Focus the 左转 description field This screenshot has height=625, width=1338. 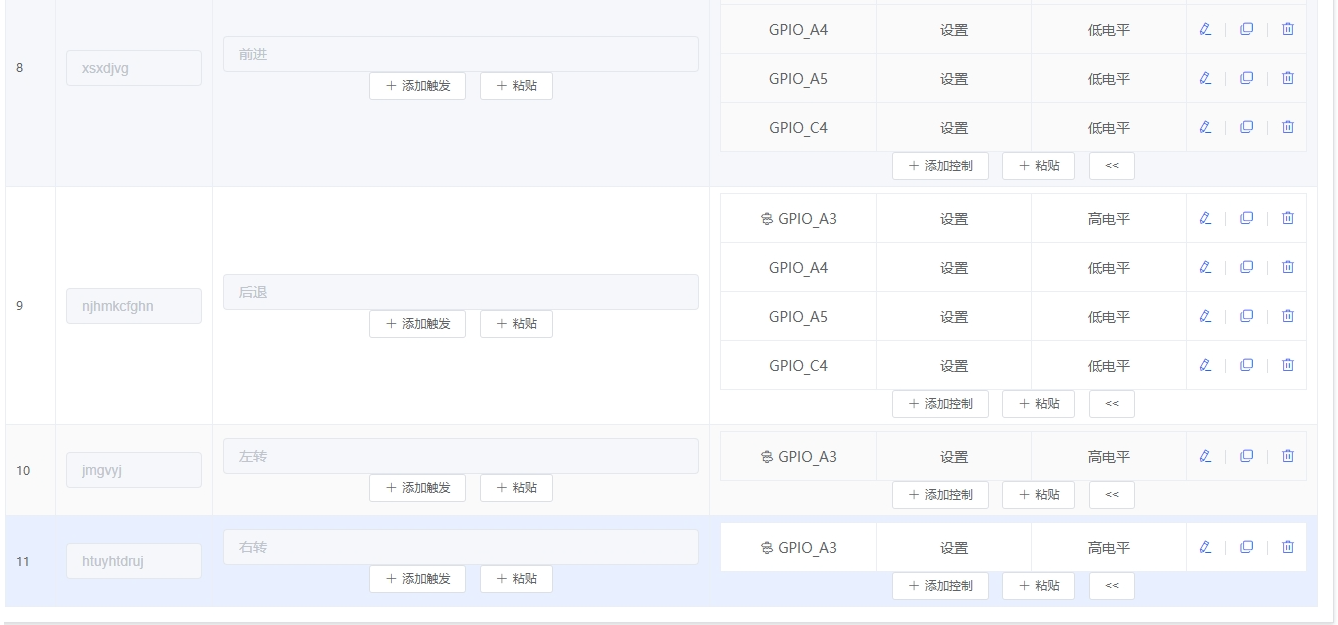click(461, 456)
